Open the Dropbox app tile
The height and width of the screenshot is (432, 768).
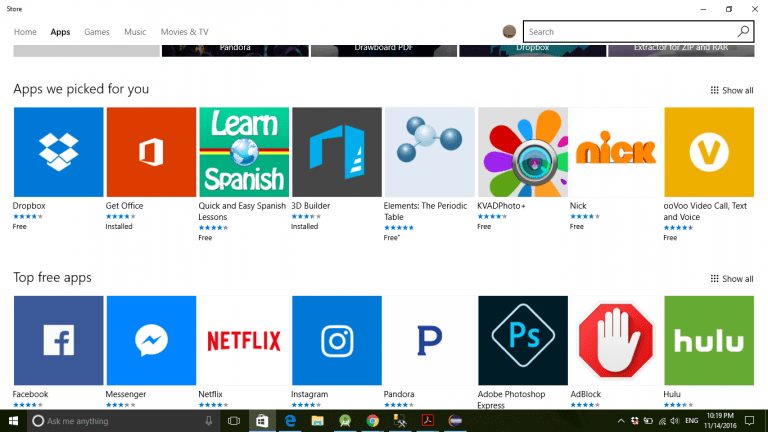point(58,152)
